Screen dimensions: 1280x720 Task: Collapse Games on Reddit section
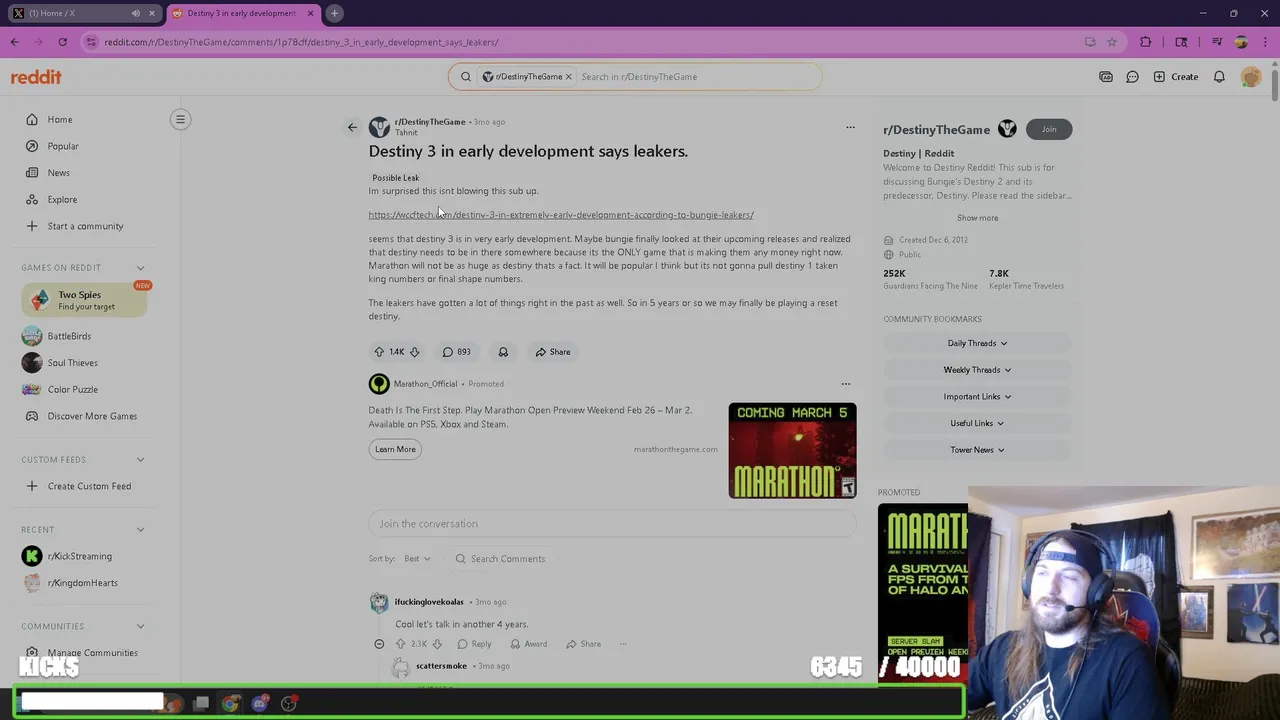140,268
